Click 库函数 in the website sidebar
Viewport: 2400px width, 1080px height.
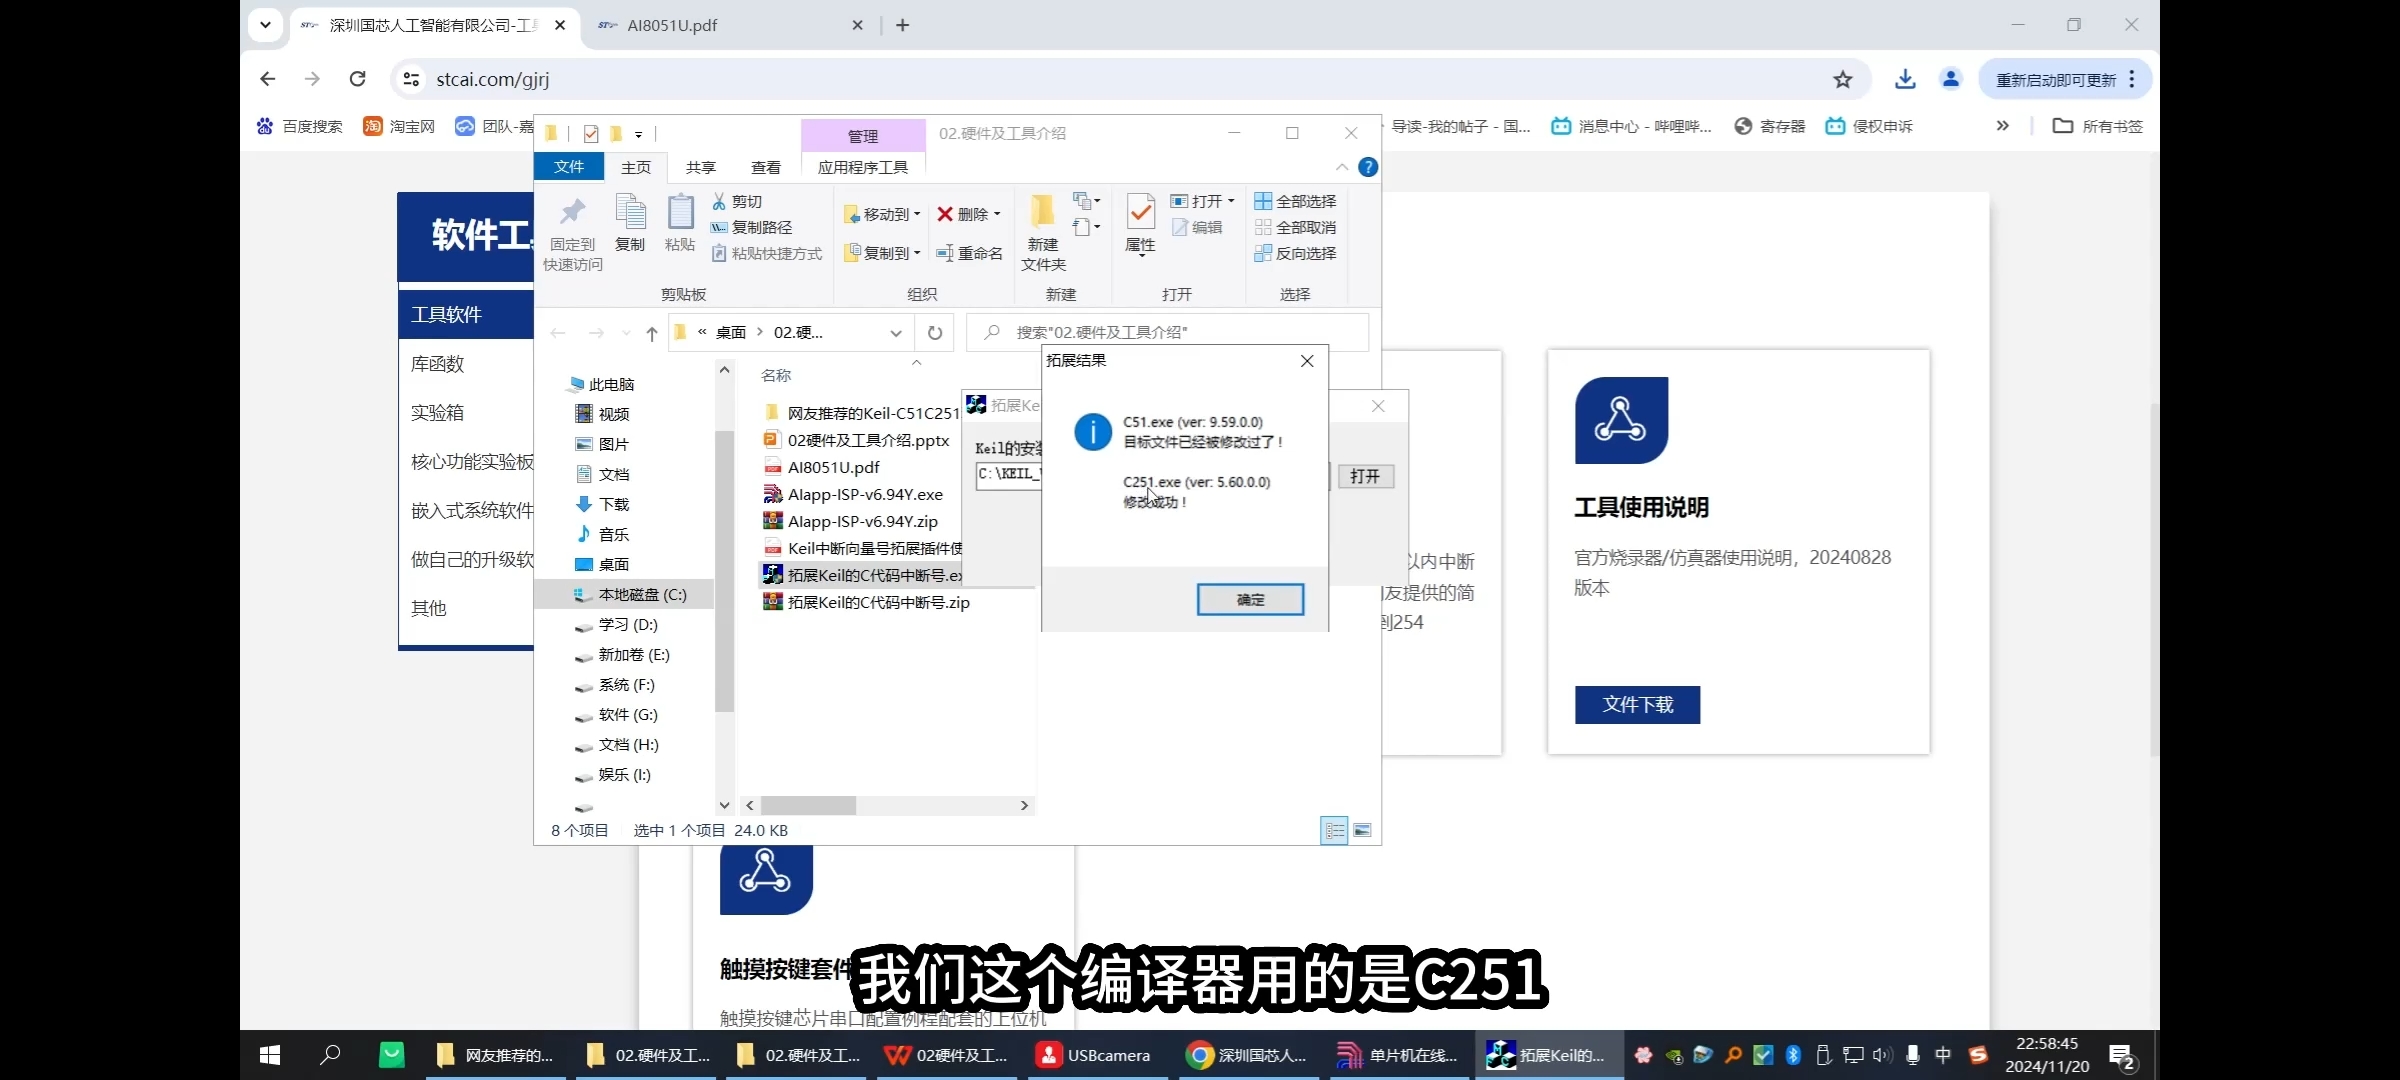438,363
